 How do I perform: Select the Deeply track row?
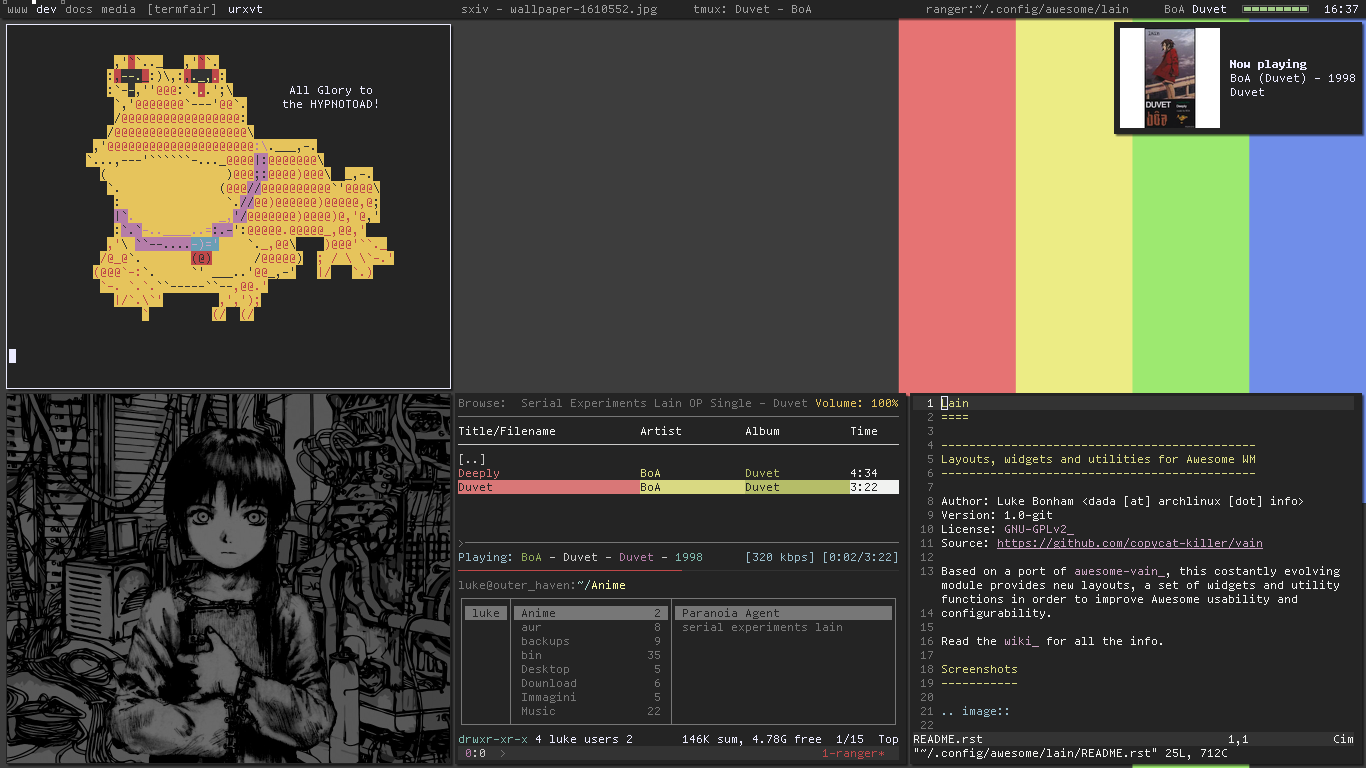click(678, 473)
